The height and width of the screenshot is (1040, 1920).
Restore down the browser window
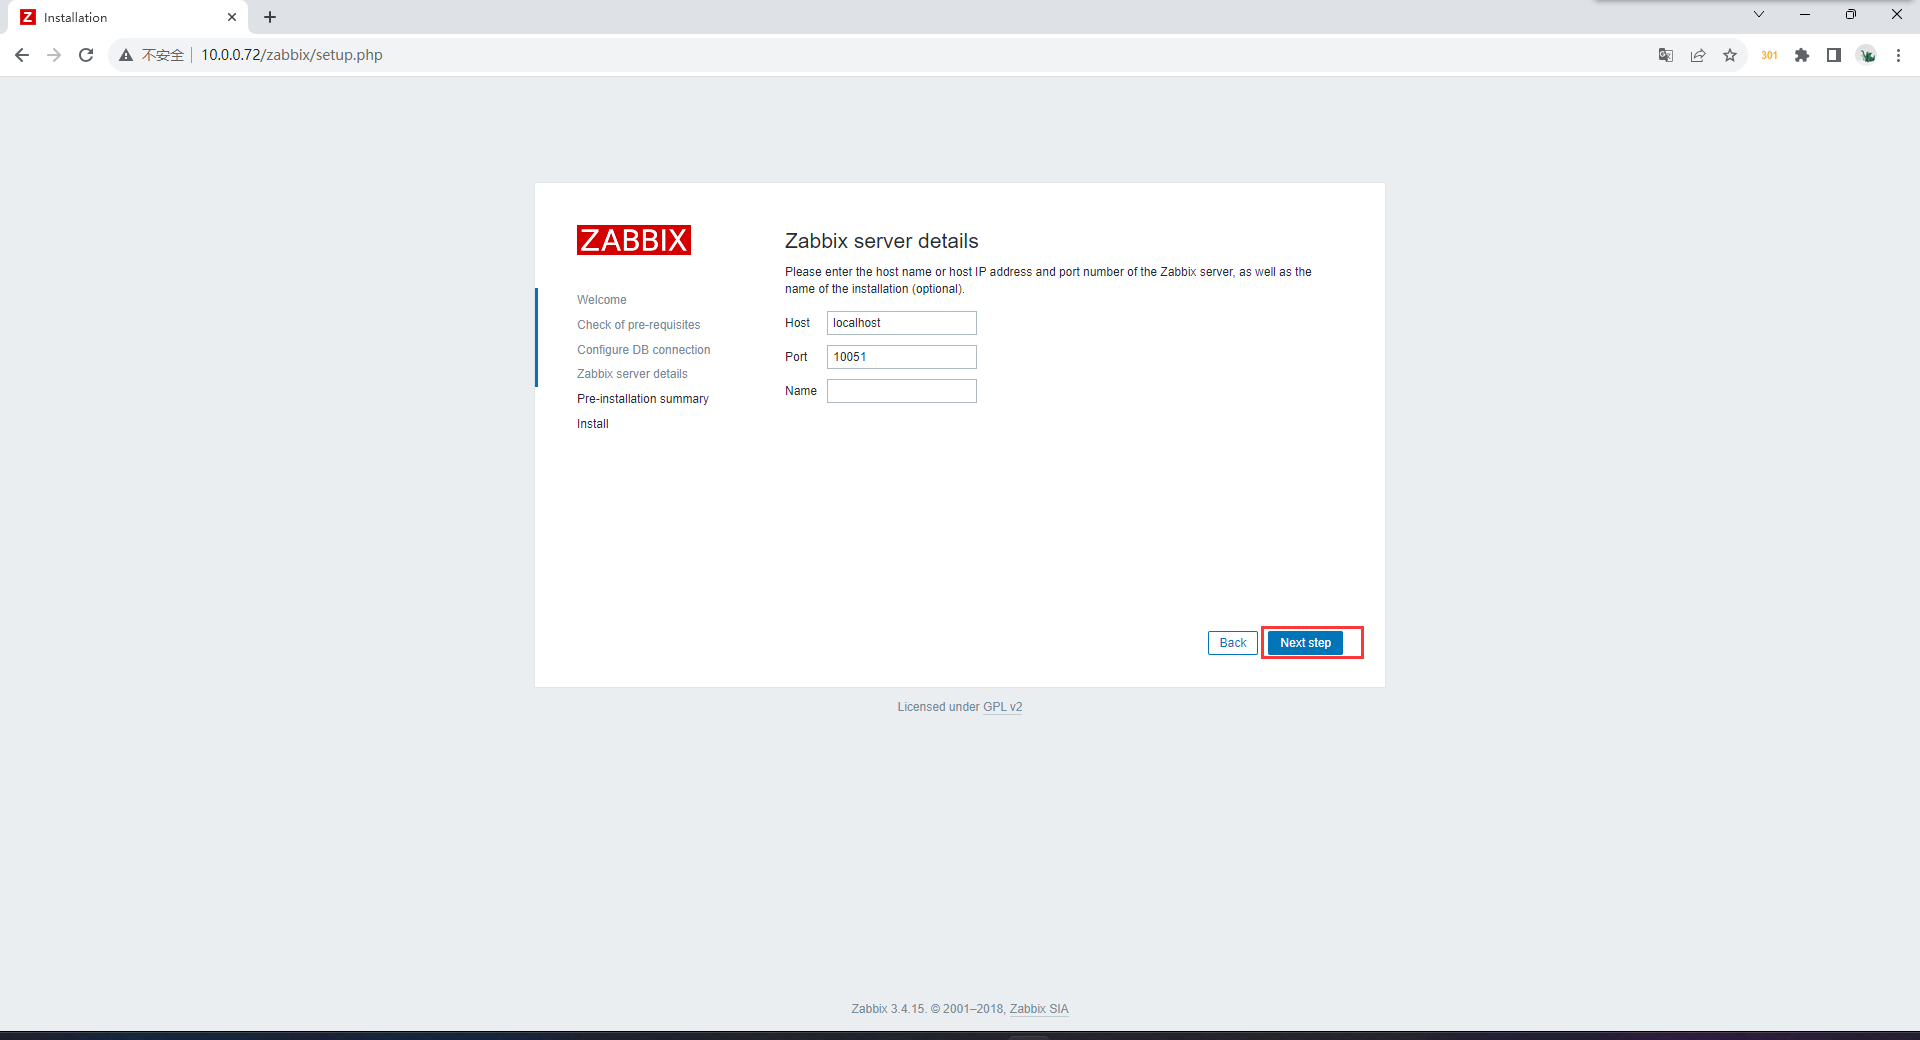point(1851,14)
